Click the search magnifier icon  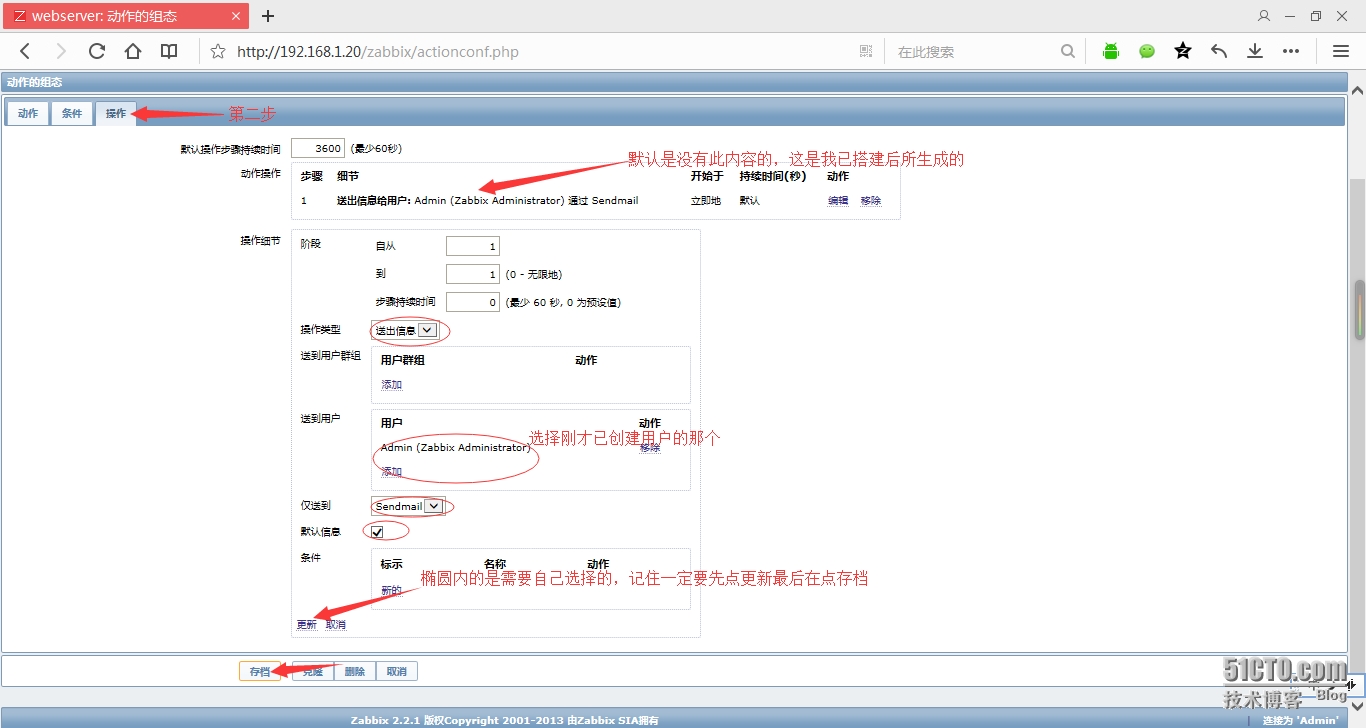1068,51
